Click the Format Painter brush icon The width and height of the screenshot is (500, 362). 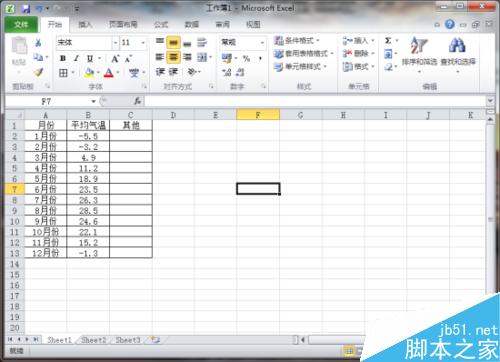pos(39,72)
